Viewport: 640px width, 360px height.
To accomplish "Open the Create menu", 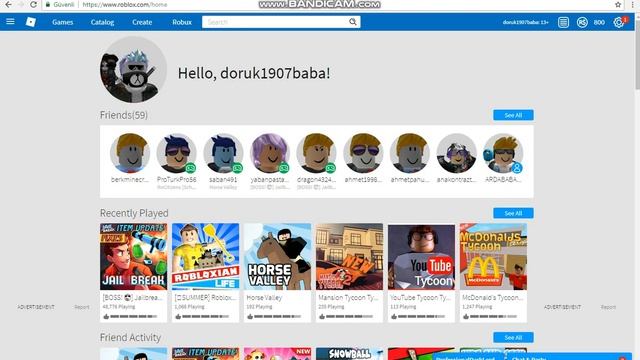I will point(142,22).
